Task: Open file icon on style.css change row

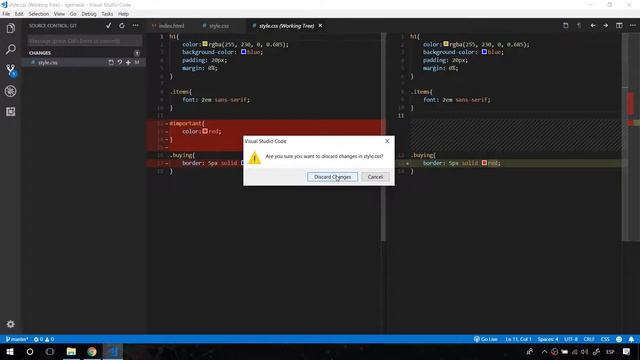Action: [x=111, y=62]
